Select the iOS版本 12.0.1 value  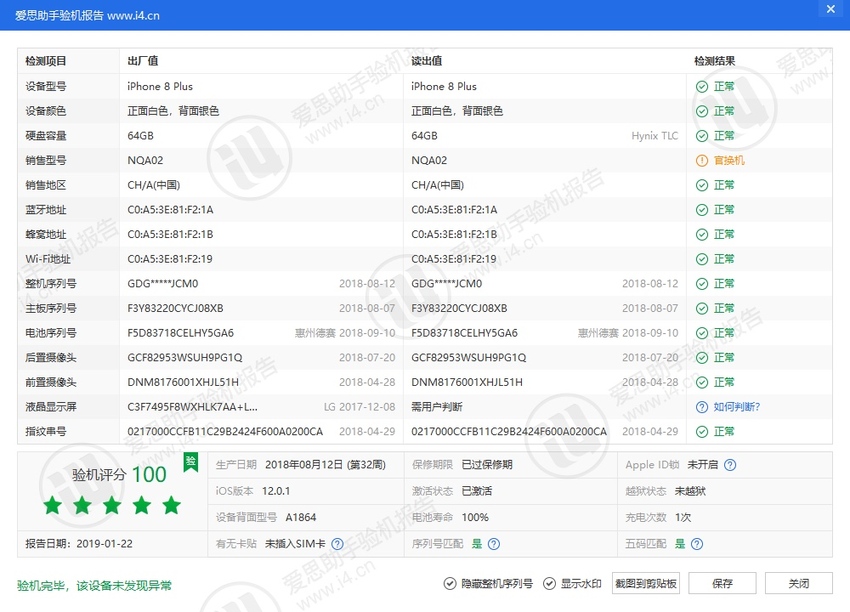[x=276, y=491]
